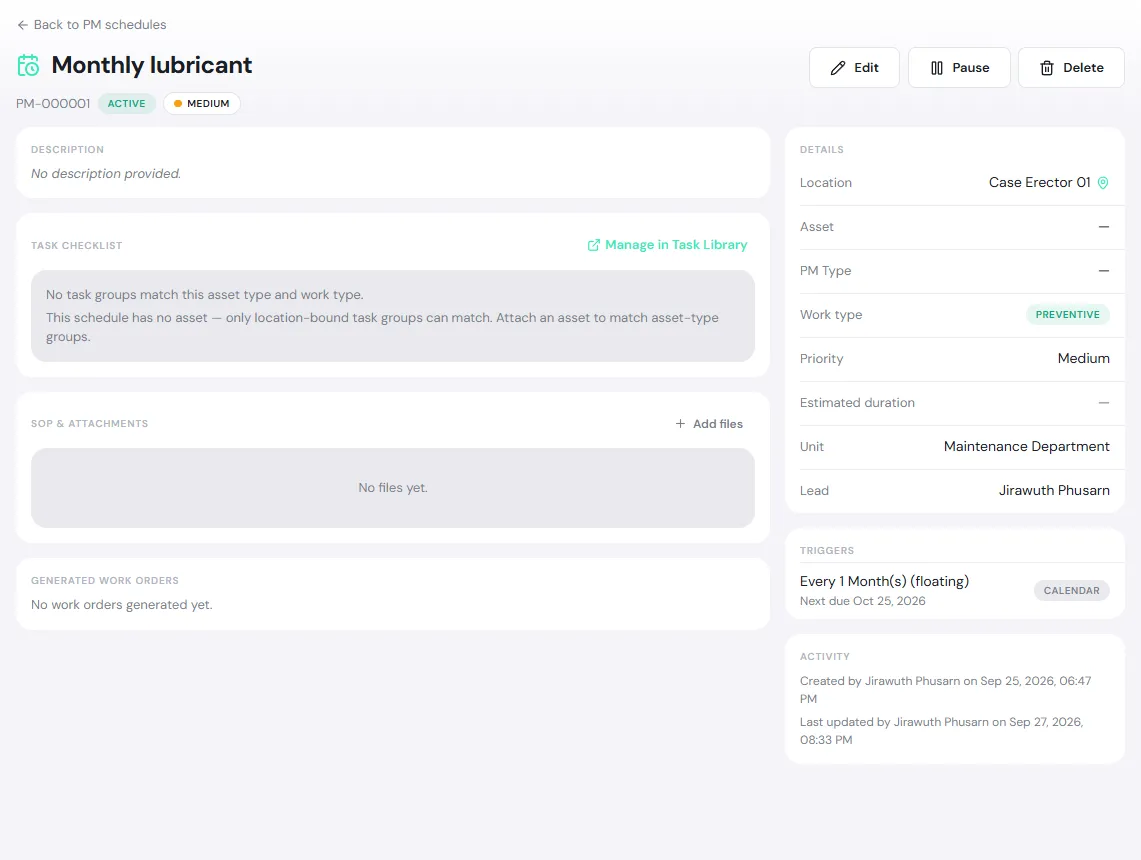The height and width of the screenshot is (860, 1141).
Task: Click No work orders generated yet text
Action: tap(122, 605)
